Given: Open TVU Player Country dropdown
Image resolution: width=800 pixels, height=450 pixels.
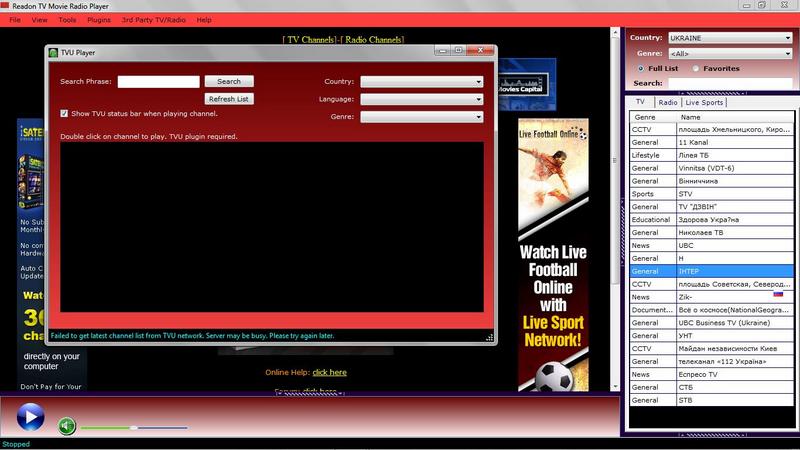Looking at the screenshot, I should [x=422, y=82].
